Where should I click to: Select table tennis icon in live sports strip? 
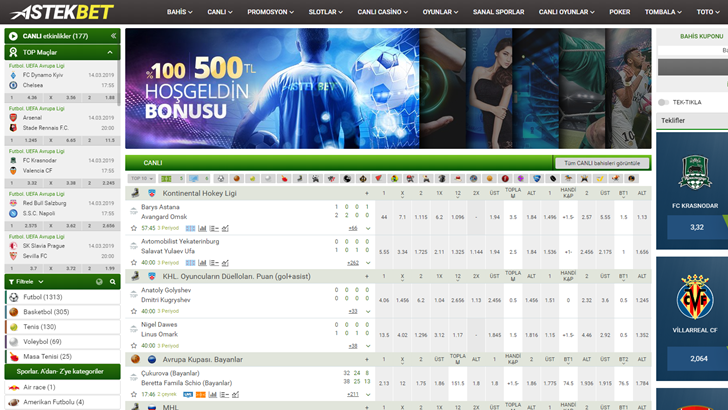pos(284,178)
